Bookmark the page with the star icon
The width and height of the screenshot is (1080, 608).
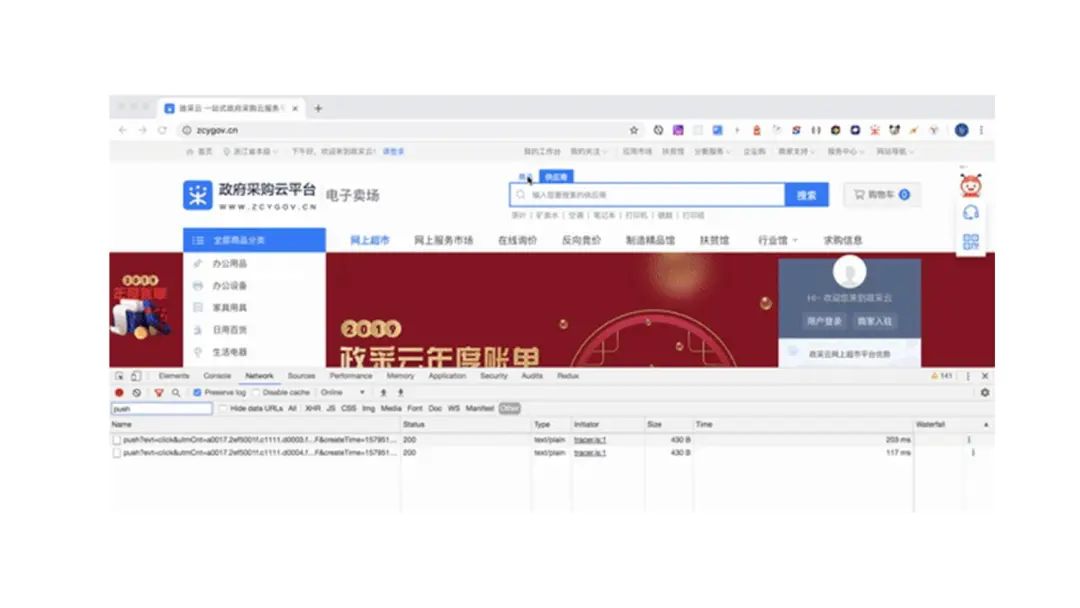[x=634, y=130]
